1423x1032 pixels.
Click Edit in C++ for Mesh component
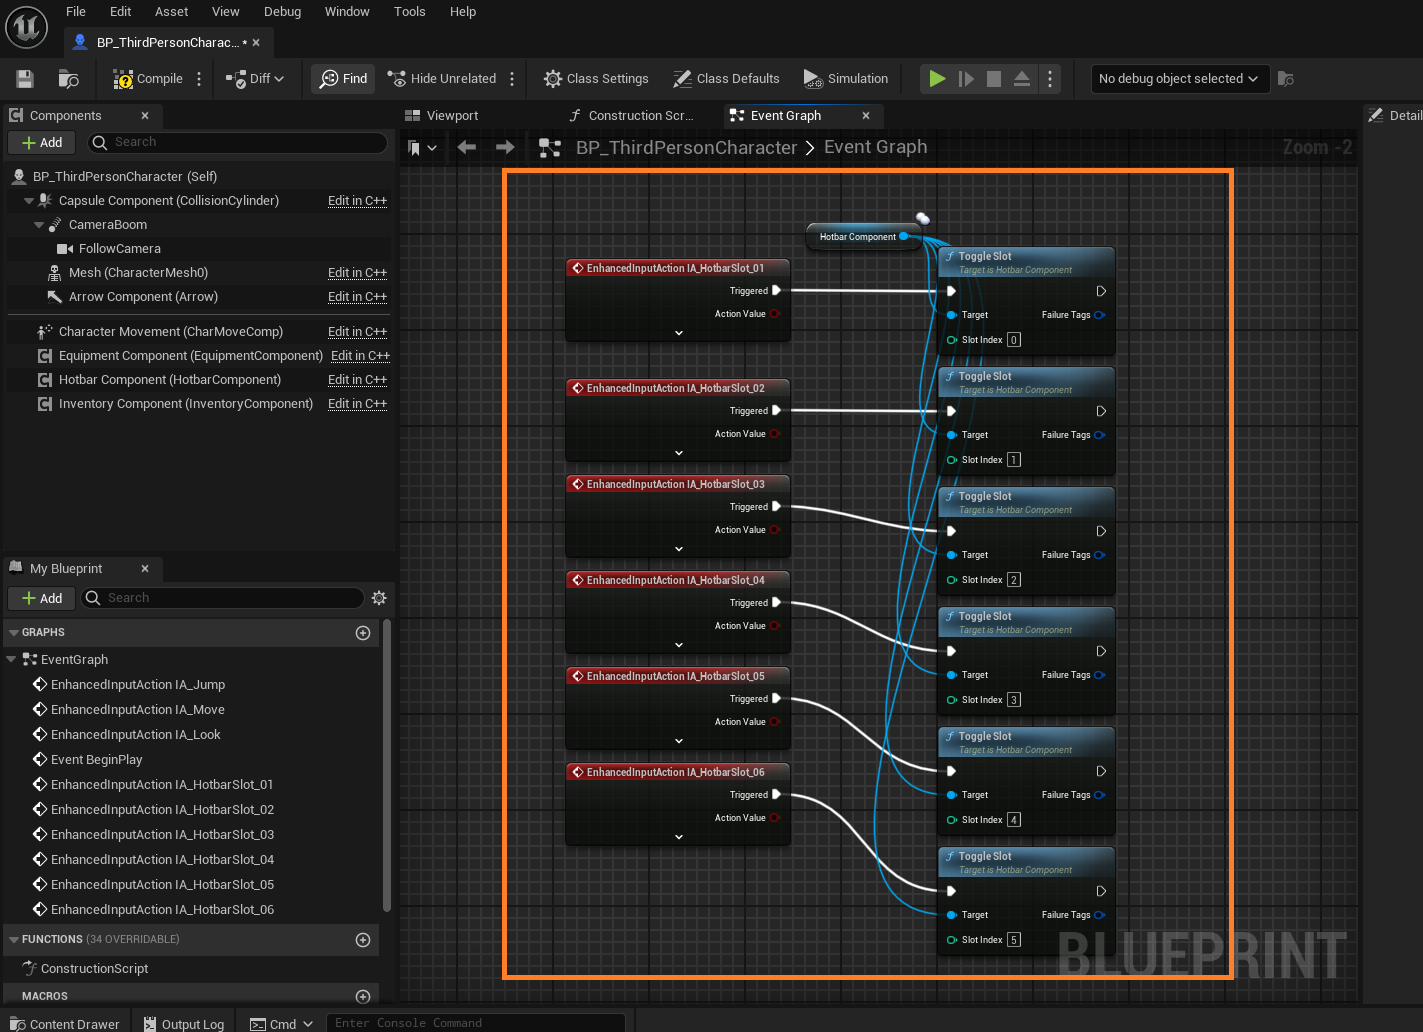point(357,273)
